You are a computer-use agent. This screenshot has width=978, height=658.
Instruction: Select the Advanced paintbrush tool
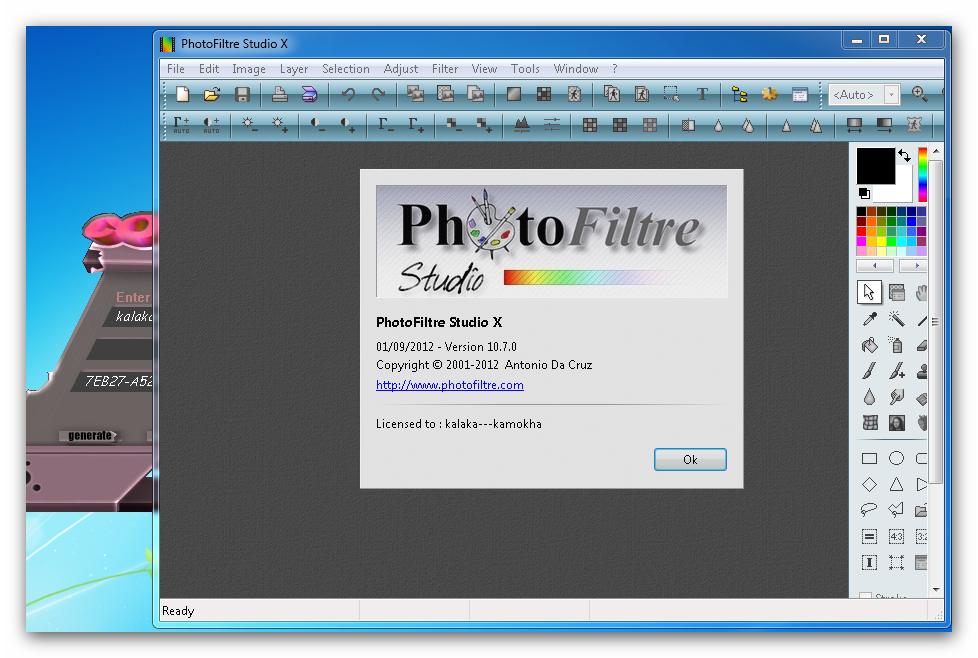896,371
